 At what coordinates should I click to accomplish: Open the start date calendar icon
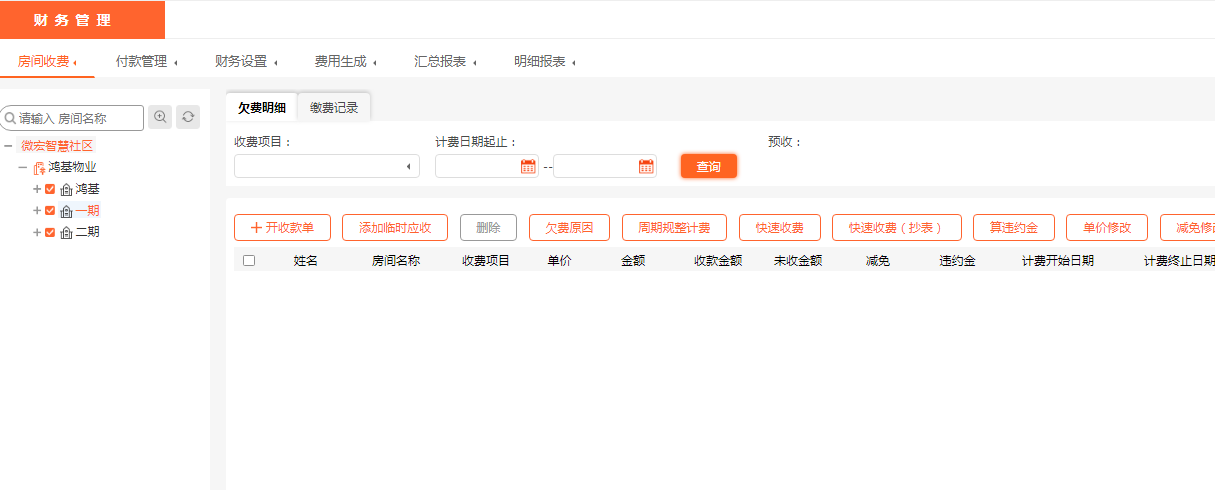(x=528, y=167)
